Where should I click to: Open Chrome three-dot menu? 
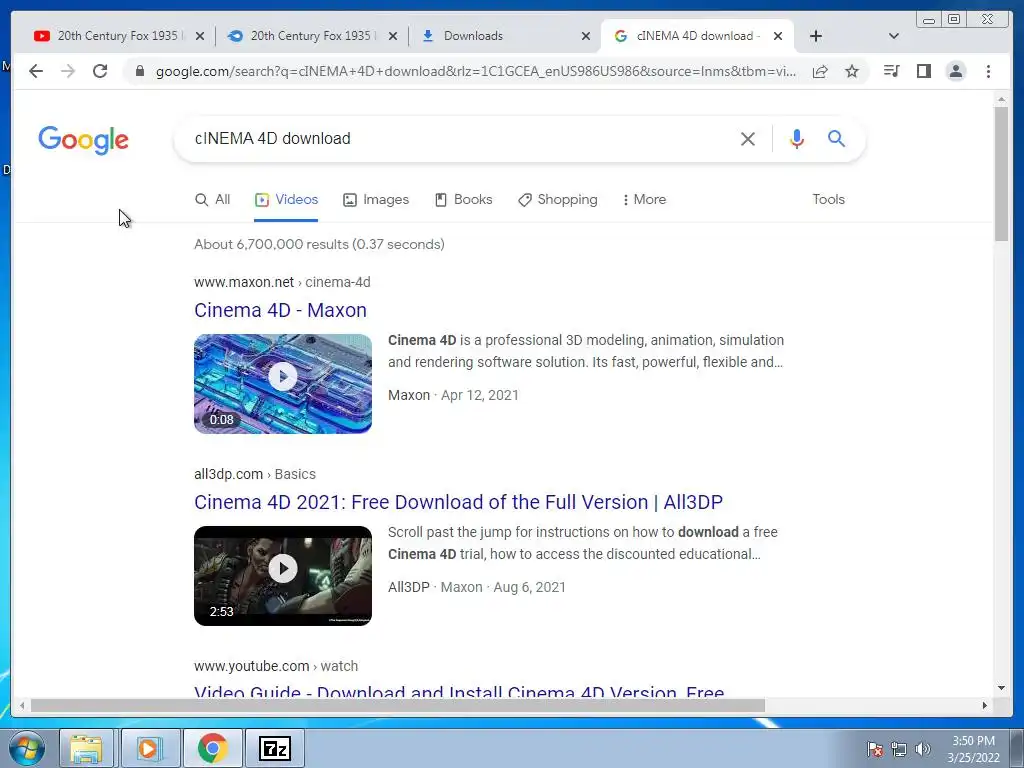coord(988,71)
